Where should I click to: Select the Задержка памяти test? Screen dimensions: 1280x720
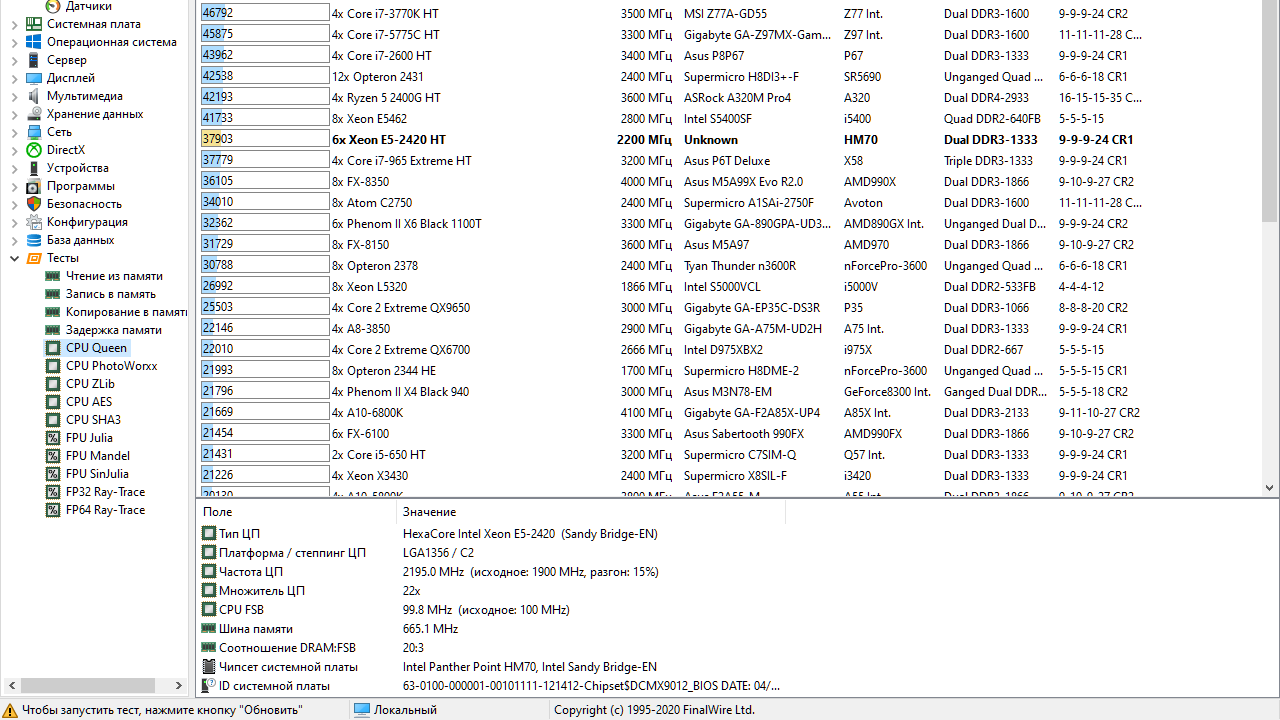113,330
